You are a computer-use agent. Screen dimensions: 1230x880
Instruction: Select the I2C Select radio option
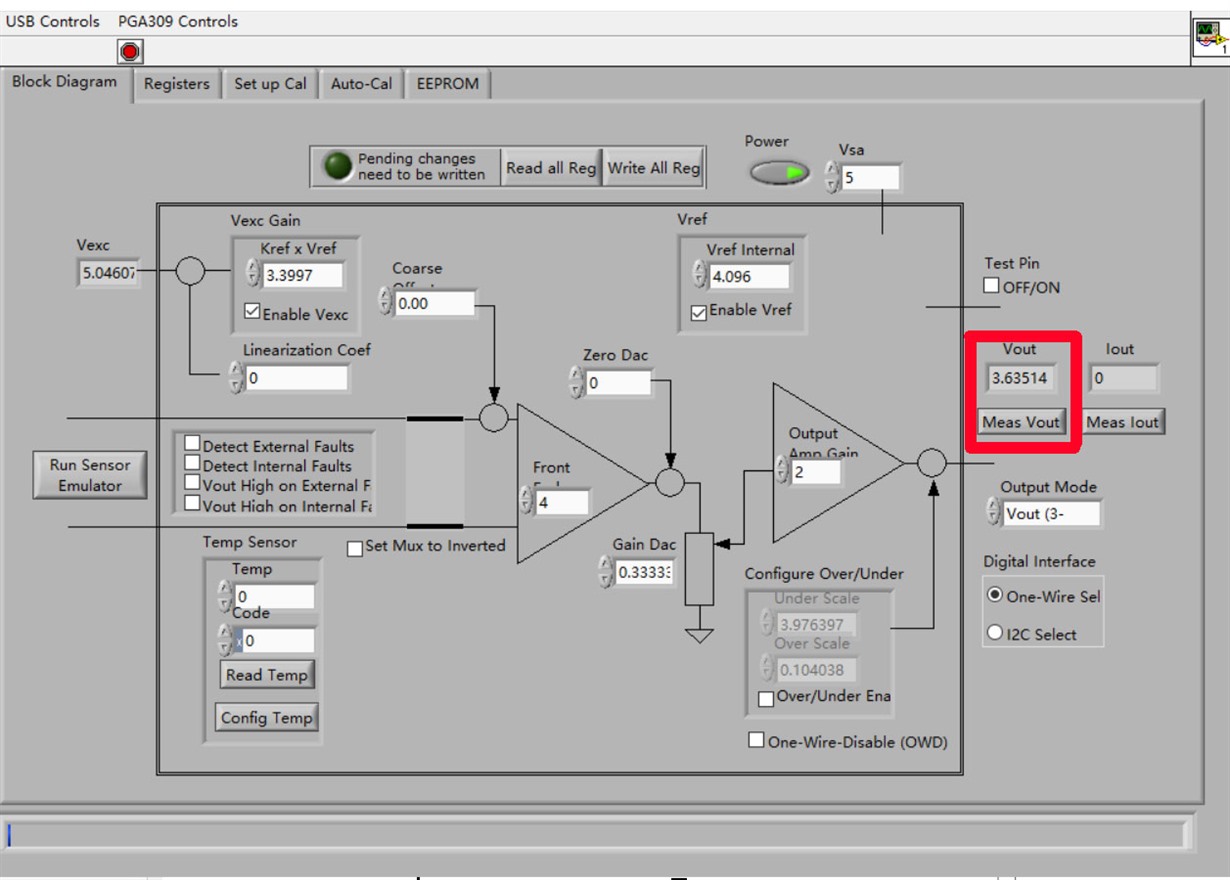[994, 633]
